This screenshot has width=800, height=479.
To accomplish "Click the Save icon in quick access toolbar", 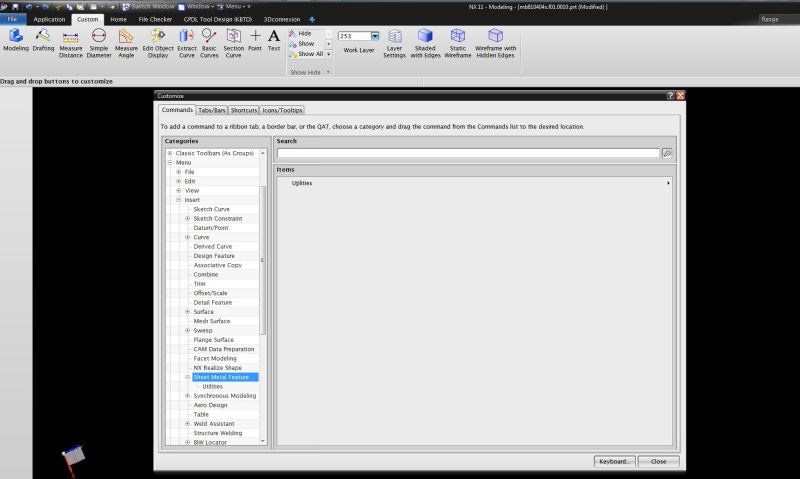I will pyautogui.click(x=15, y=7).
